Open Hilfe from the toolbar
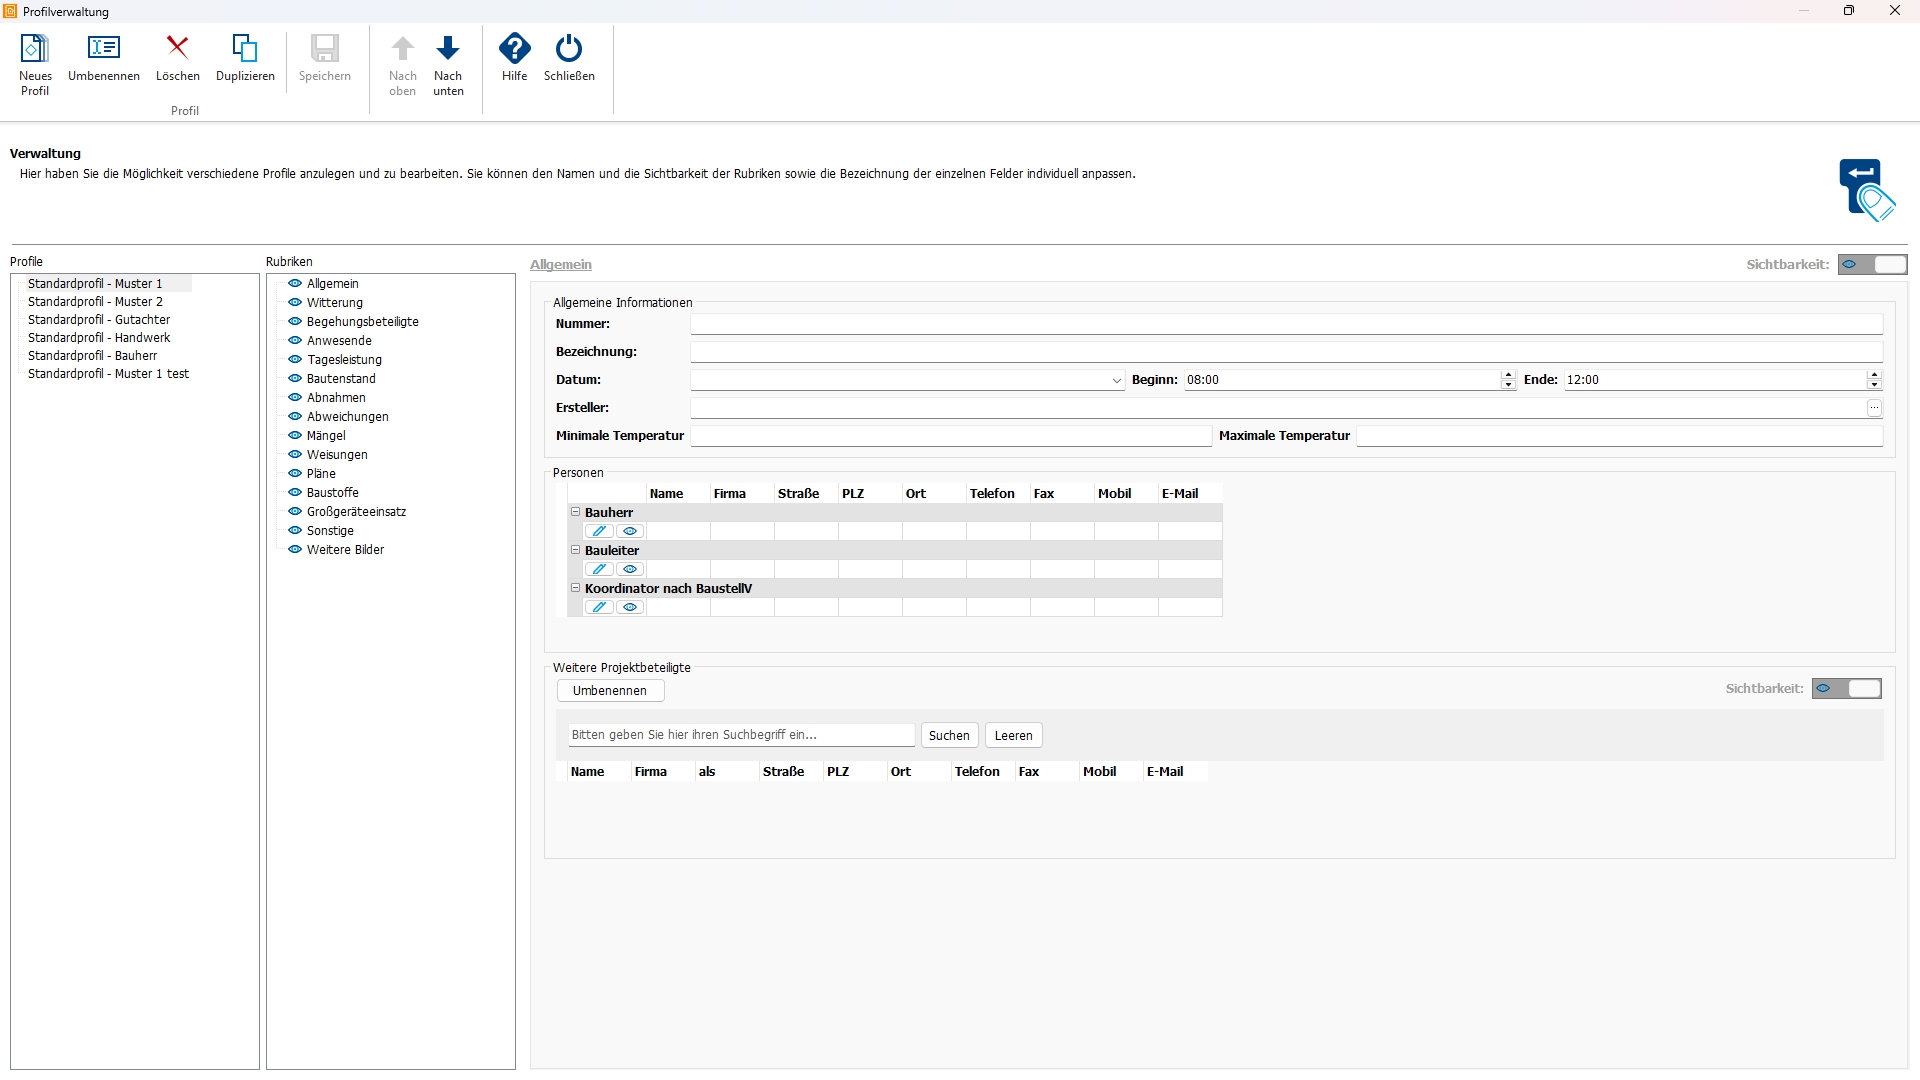Screen dimensions: 1920x1080 point(514,49)
